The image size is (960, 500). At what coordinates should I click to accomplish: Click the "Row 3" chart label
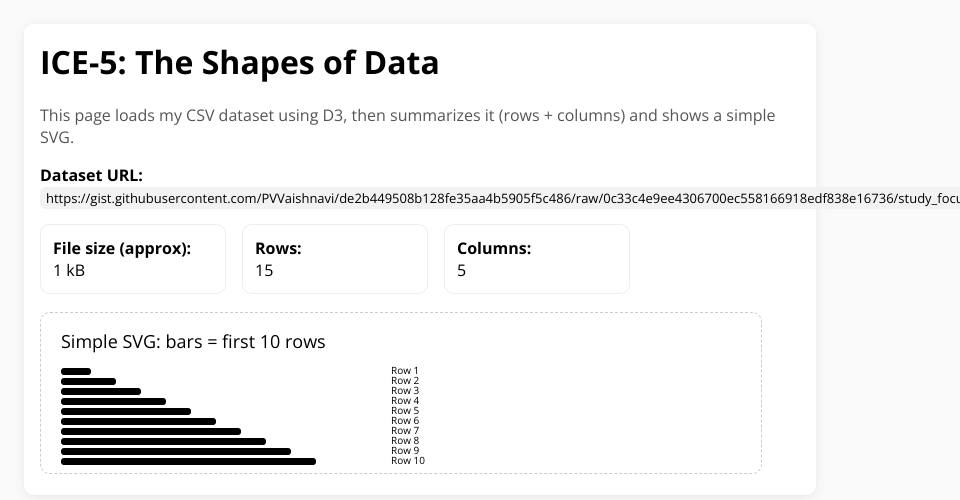click(x=405, y=391)
